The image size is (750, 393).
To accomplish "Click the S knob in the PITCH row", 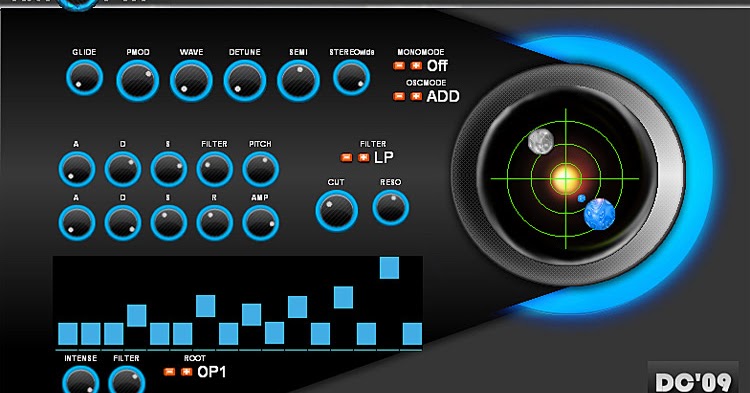I will click(x=168, y=169).
